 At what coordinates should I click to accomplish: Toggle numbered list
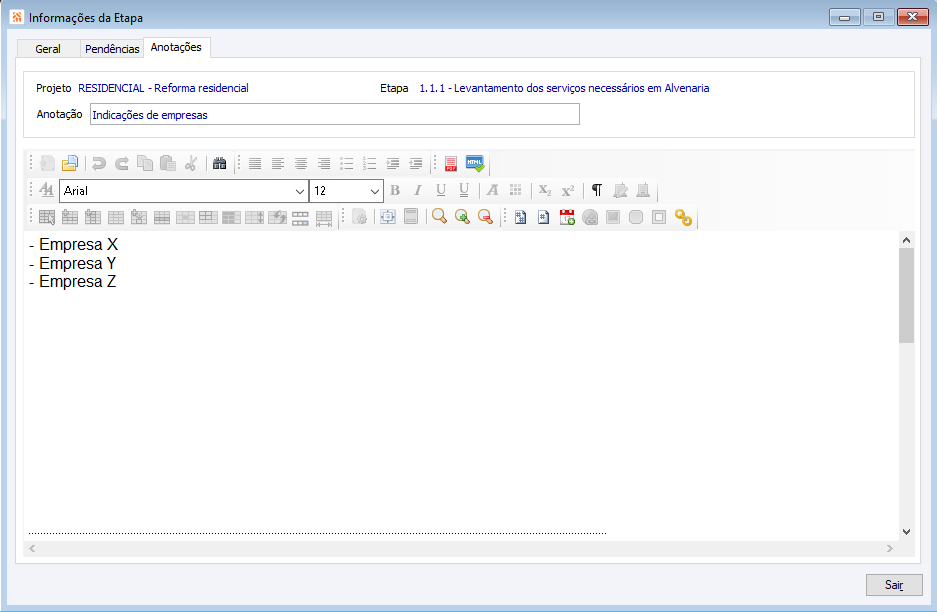[x=369, y=163]
